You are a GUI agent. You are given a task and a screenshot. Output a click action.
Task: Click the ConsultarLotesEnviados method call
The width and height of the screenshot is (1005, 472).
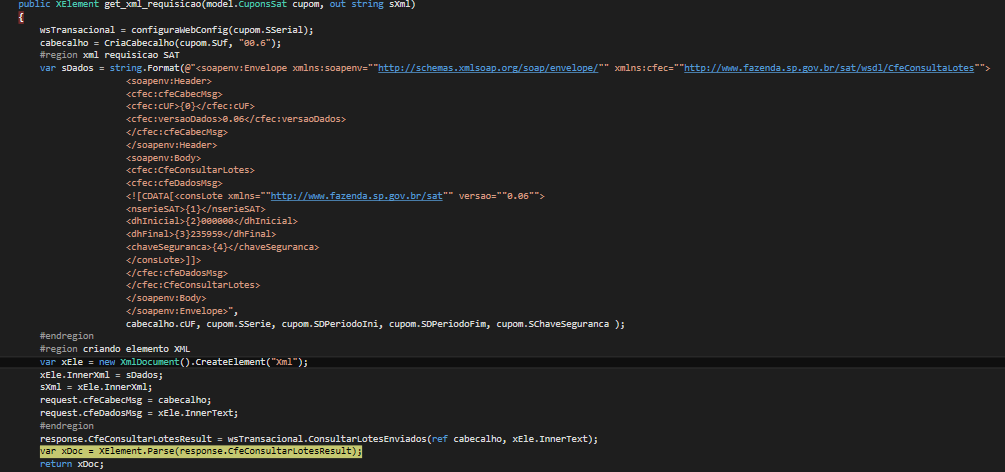368,439
